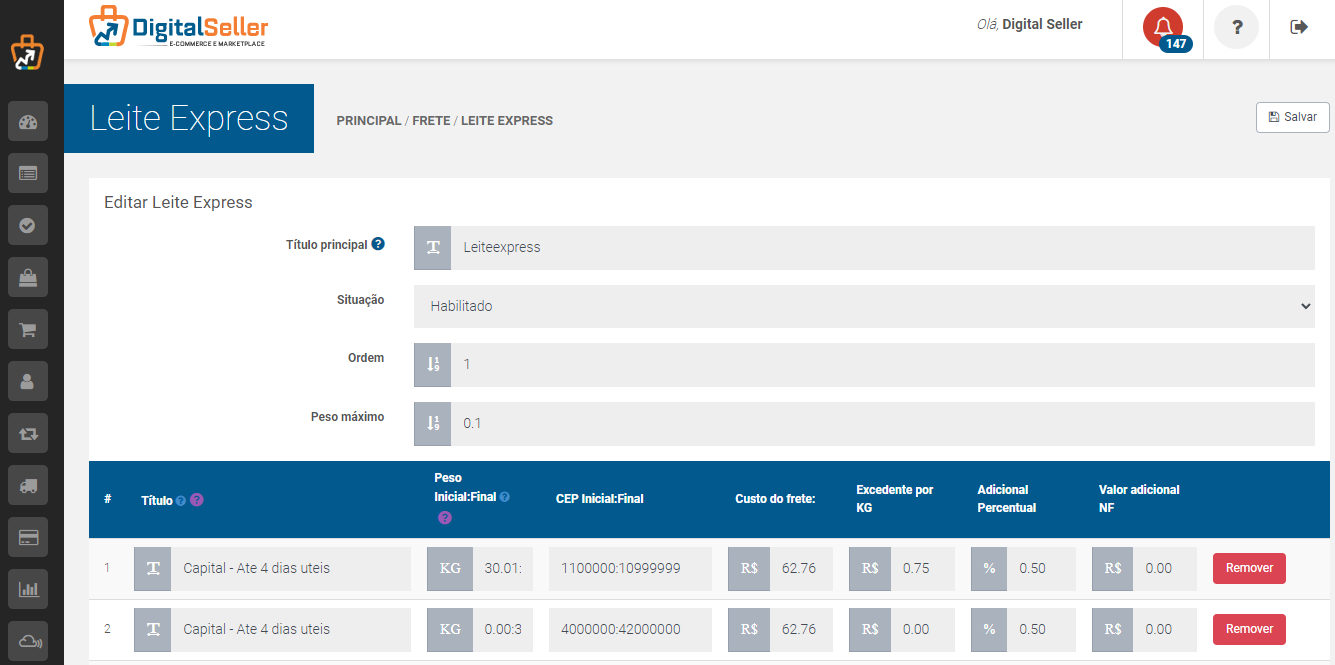Go to FRETE breadcrumb link
Screen dimensions: 1335x665
coord(431,120)
